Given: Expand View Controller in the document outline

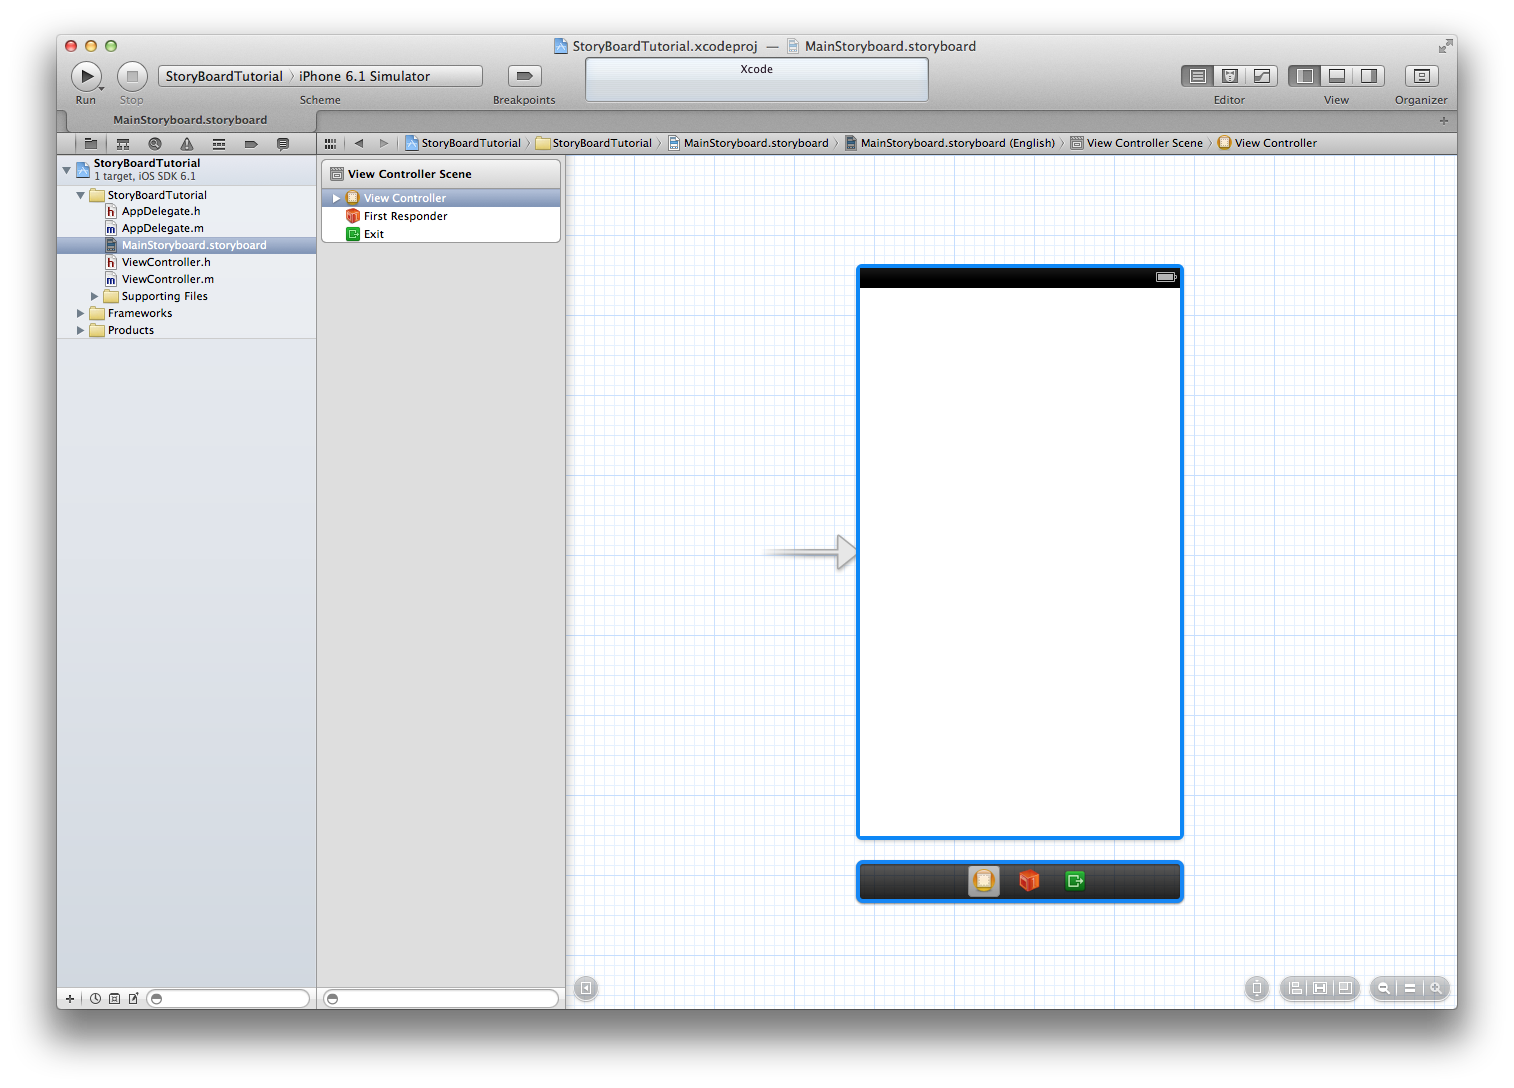Looking at the screenshot, I should click(336, 198).
